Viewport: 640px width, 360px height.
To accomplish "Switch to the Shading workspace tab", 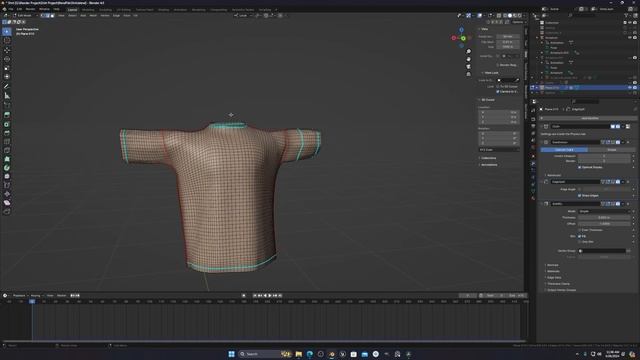I will [163, 9].
